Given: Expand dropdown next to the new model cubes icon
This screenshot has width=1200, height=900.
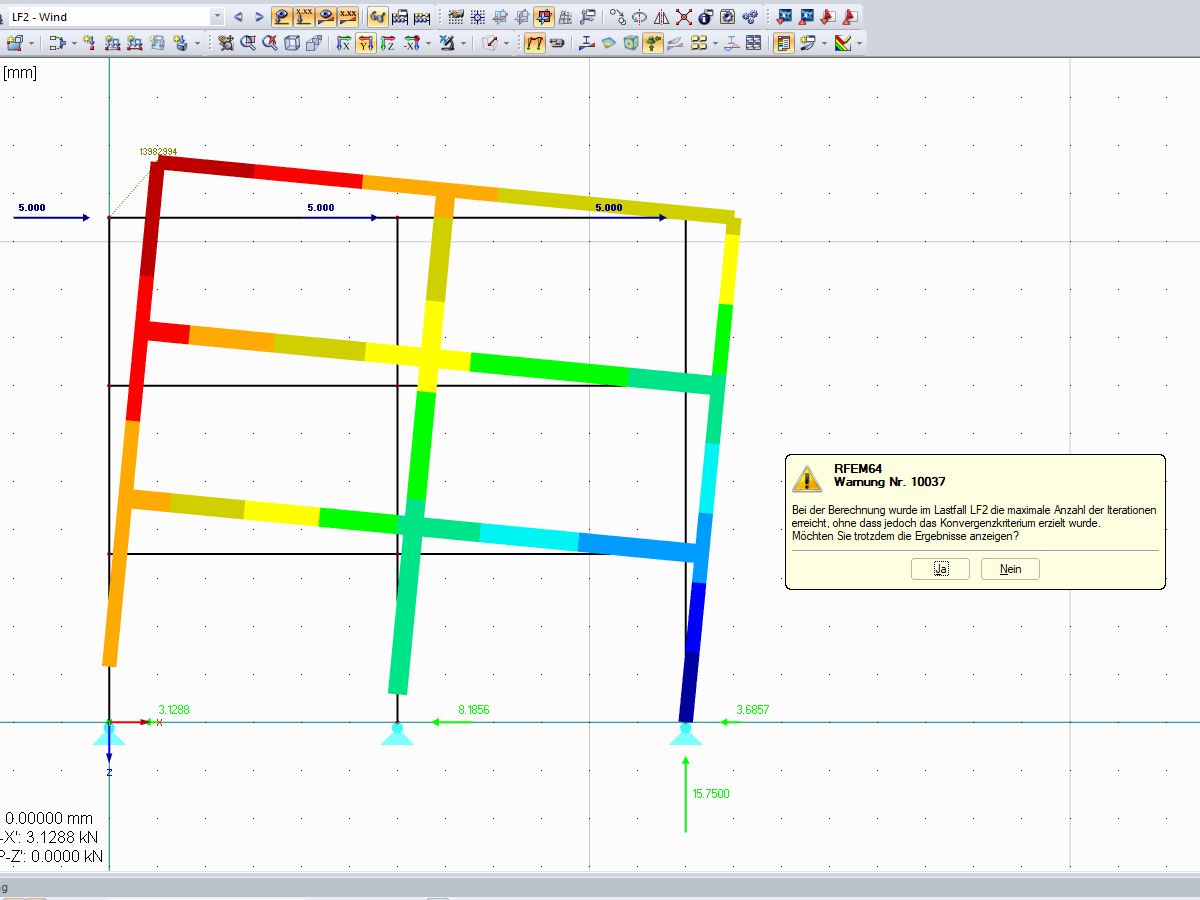Looking at the screenshot, I should (x=32, y=43).
